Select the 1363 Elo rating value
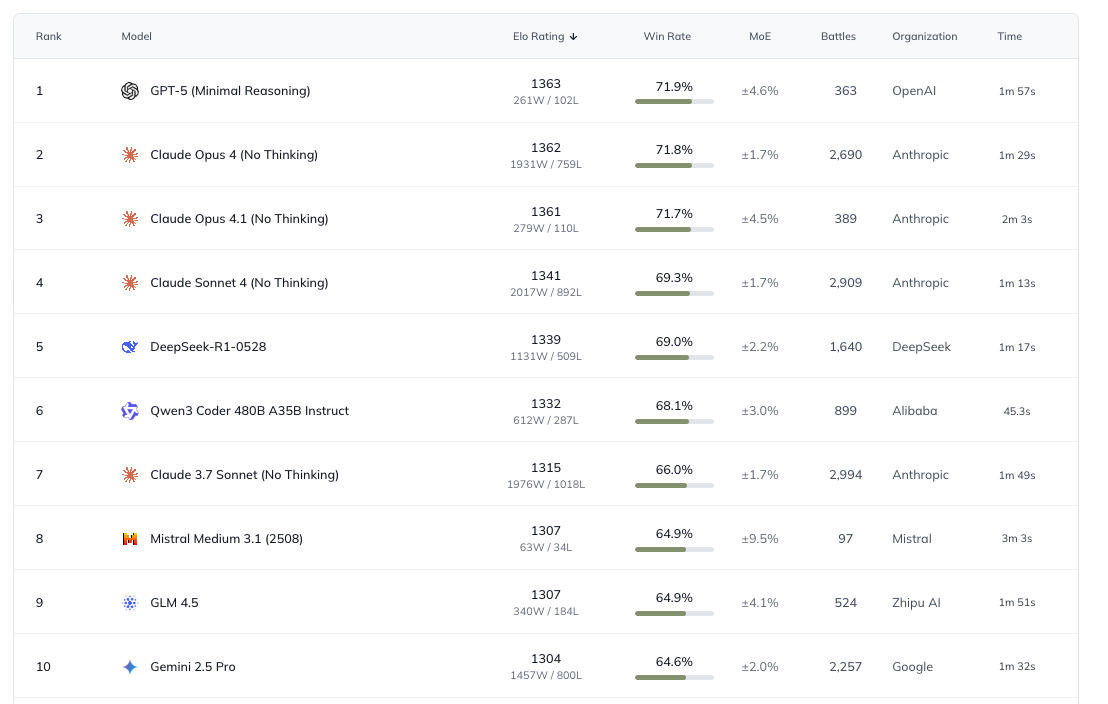The image size is (1108, 704). [x=546, y=84]
